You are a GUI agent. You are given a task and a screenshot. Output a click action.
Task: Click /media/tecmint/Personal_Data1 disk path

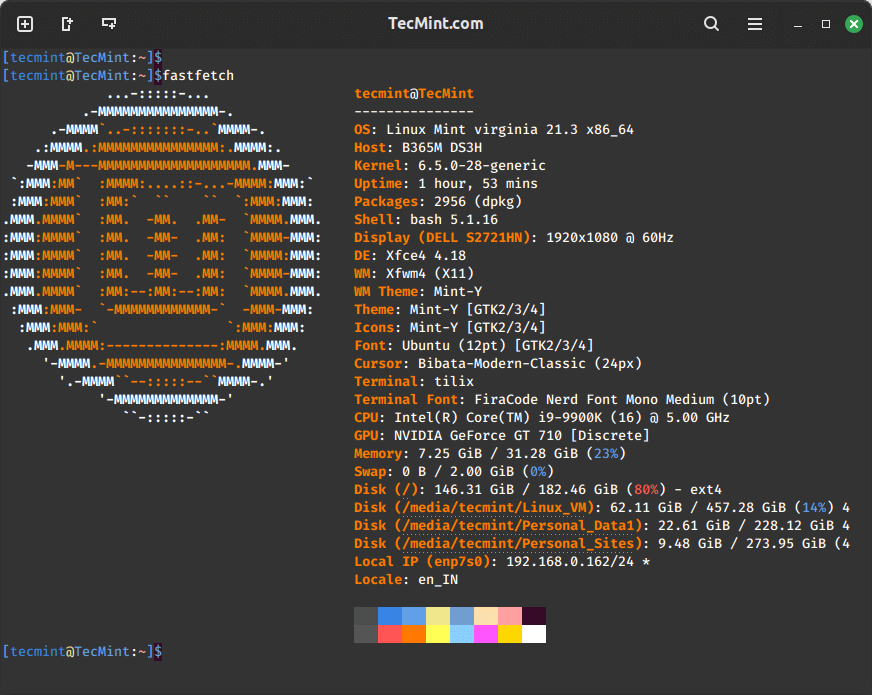pos(518,526)
